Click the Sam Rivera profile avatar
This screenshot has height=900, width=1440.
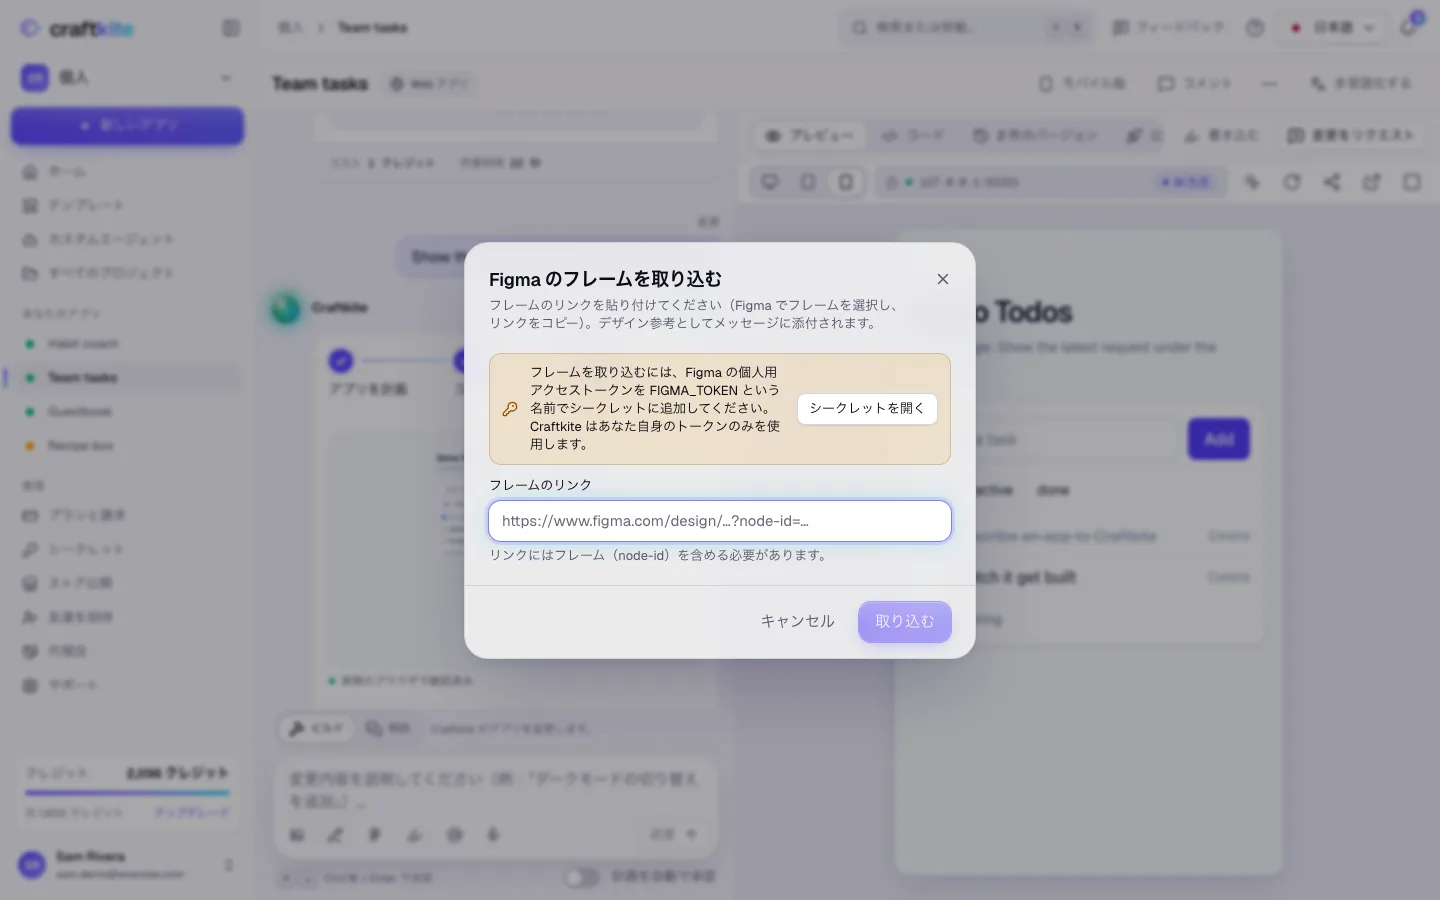tap(32, 865)
